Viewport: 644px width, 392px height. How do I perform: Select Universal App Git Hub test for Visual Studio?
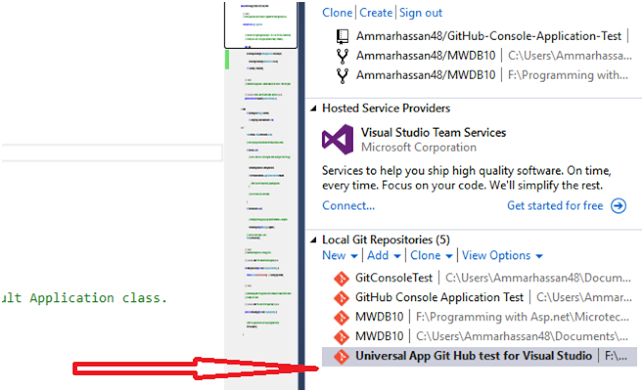pyautogui.click(x=474, y=356)
